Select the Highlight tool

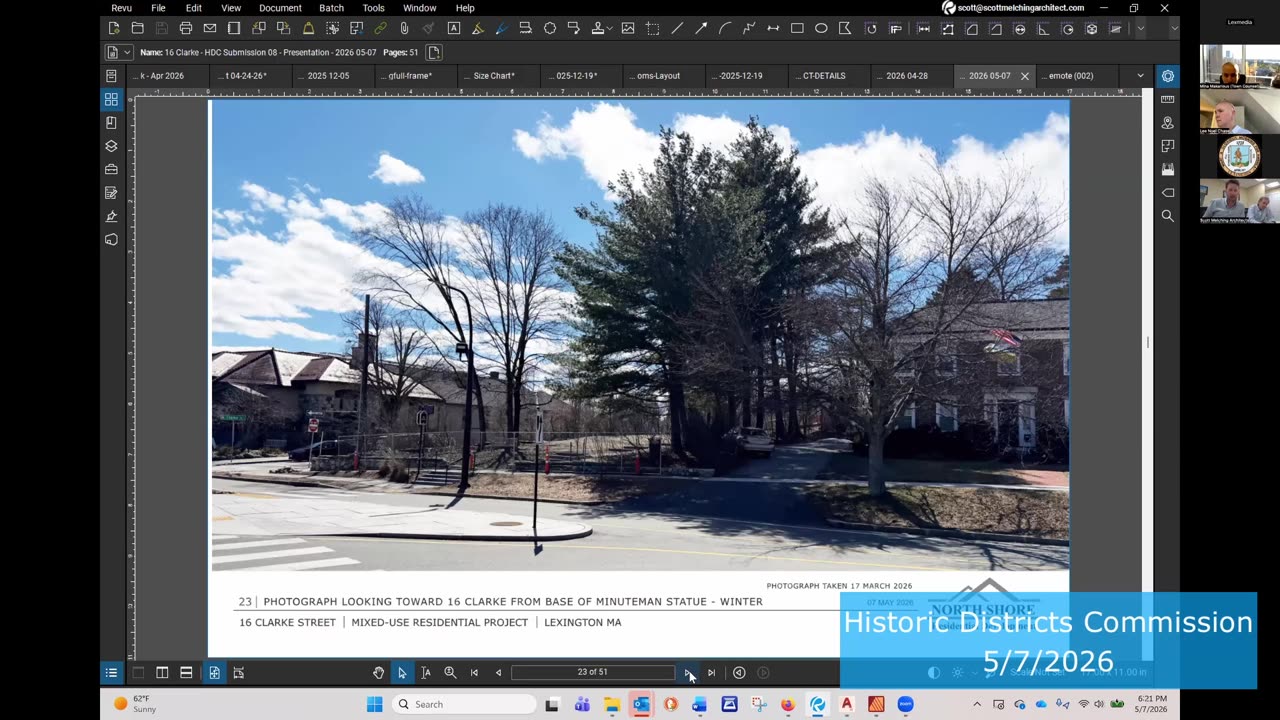tap(477, 29)
